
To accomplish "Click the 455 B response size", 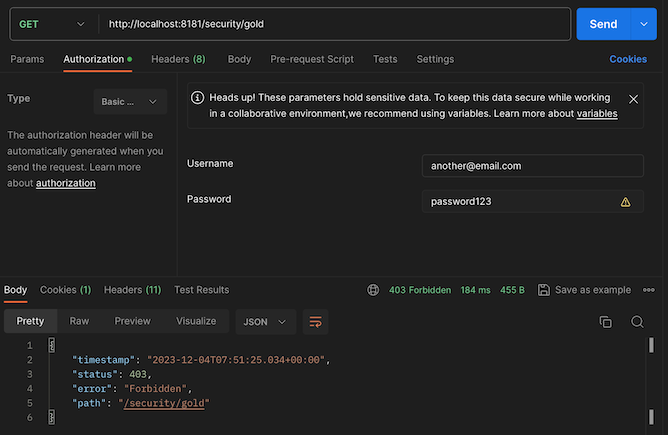I will point(512,290).
